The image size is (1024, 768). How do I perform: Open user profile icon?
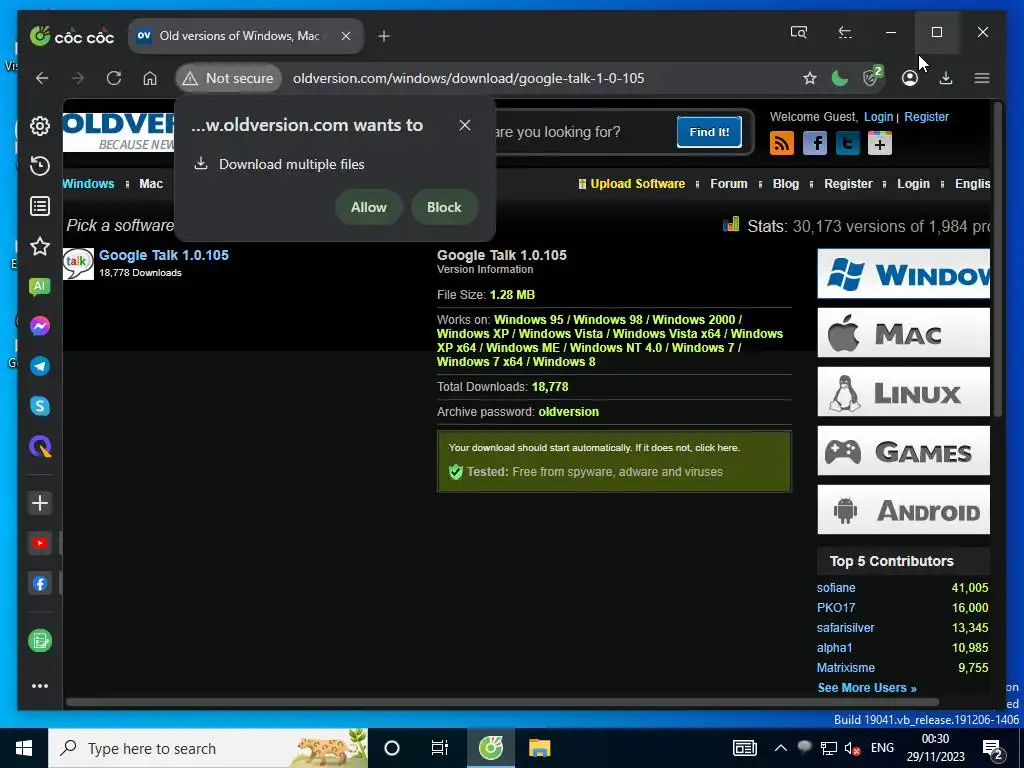pos(910,78)
